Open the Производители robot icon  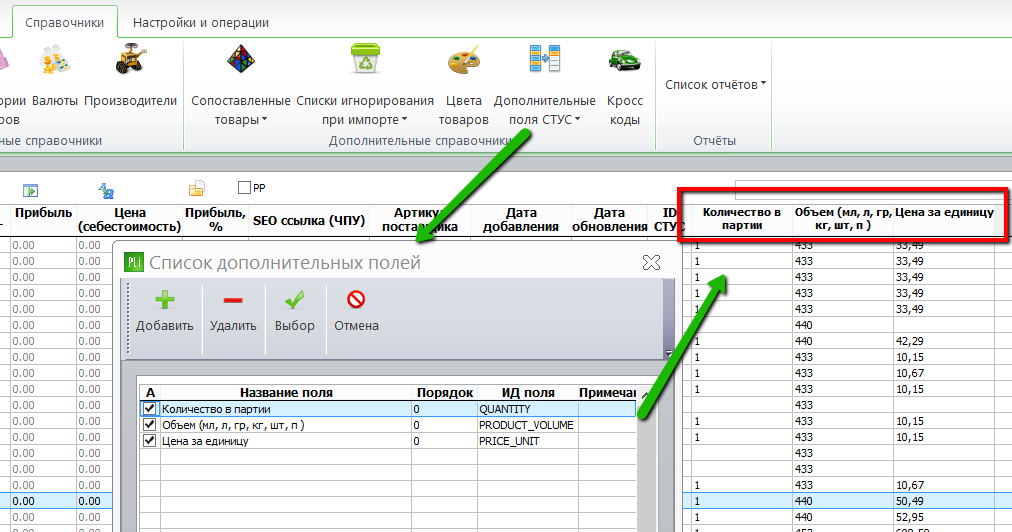click(131, 59)
